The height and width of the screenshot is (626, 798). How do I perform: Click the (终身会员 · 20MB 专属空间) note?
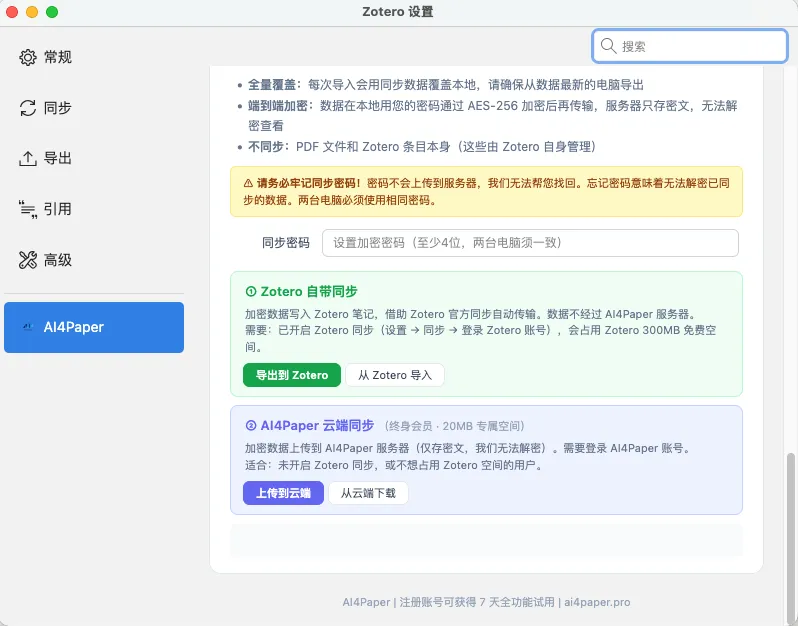tap(454, 426)
